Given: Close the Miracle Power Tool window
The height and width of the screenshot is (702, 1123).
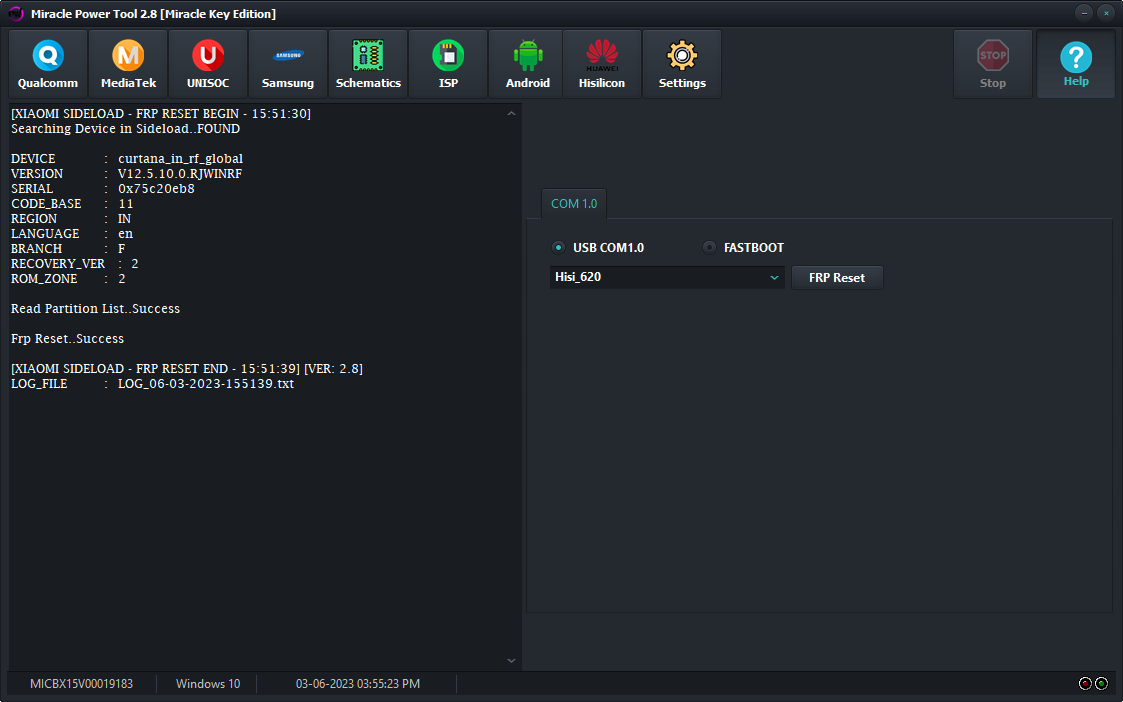Looking at the screenshot, I should [1106, 13].
